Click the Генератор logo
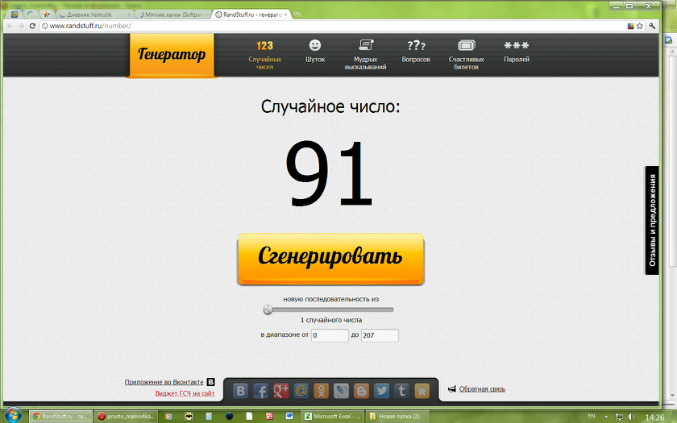The width and height of the screenshot is (677, 423). click(x=171, y=55)
